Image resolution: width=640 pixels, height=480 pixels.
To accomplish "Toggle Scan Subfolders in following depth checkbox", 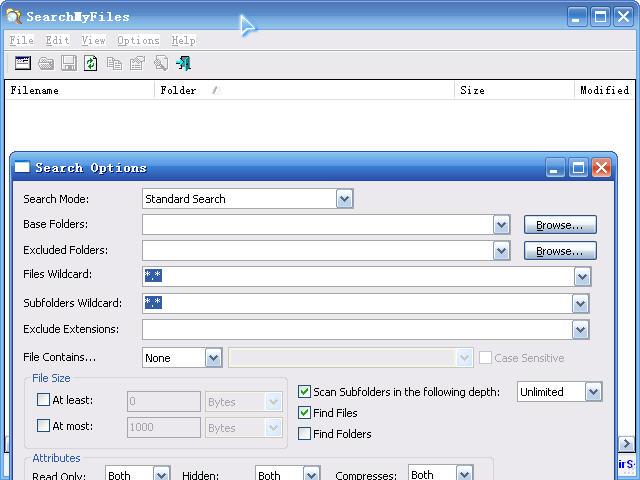I will (x=304, y=392).
